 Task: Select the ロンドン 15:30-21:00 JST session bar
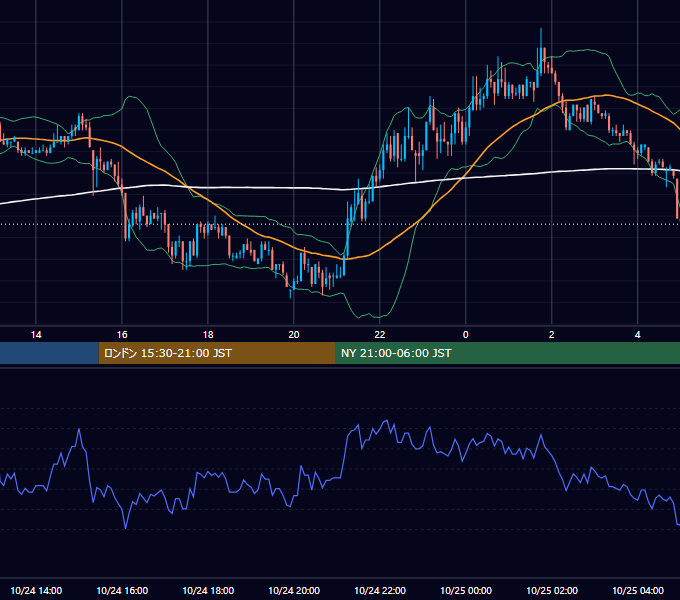[217, 353]
